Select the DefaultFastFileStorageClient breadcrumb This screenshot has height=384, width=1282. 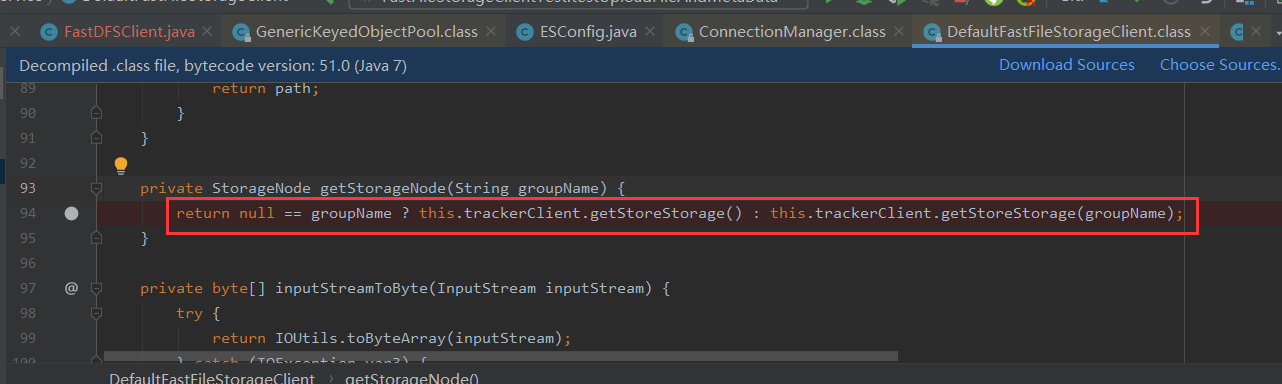212,378
